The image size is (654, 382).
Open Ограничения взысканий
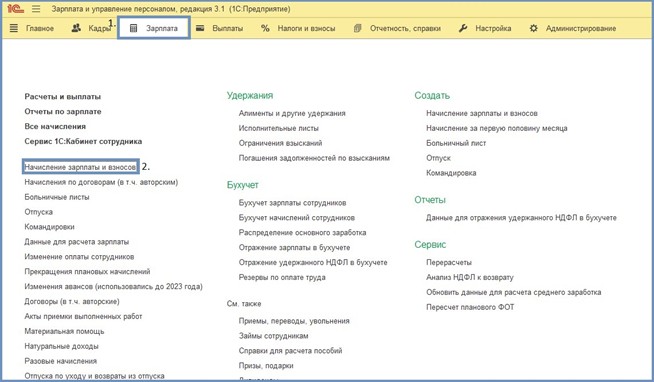280,143
